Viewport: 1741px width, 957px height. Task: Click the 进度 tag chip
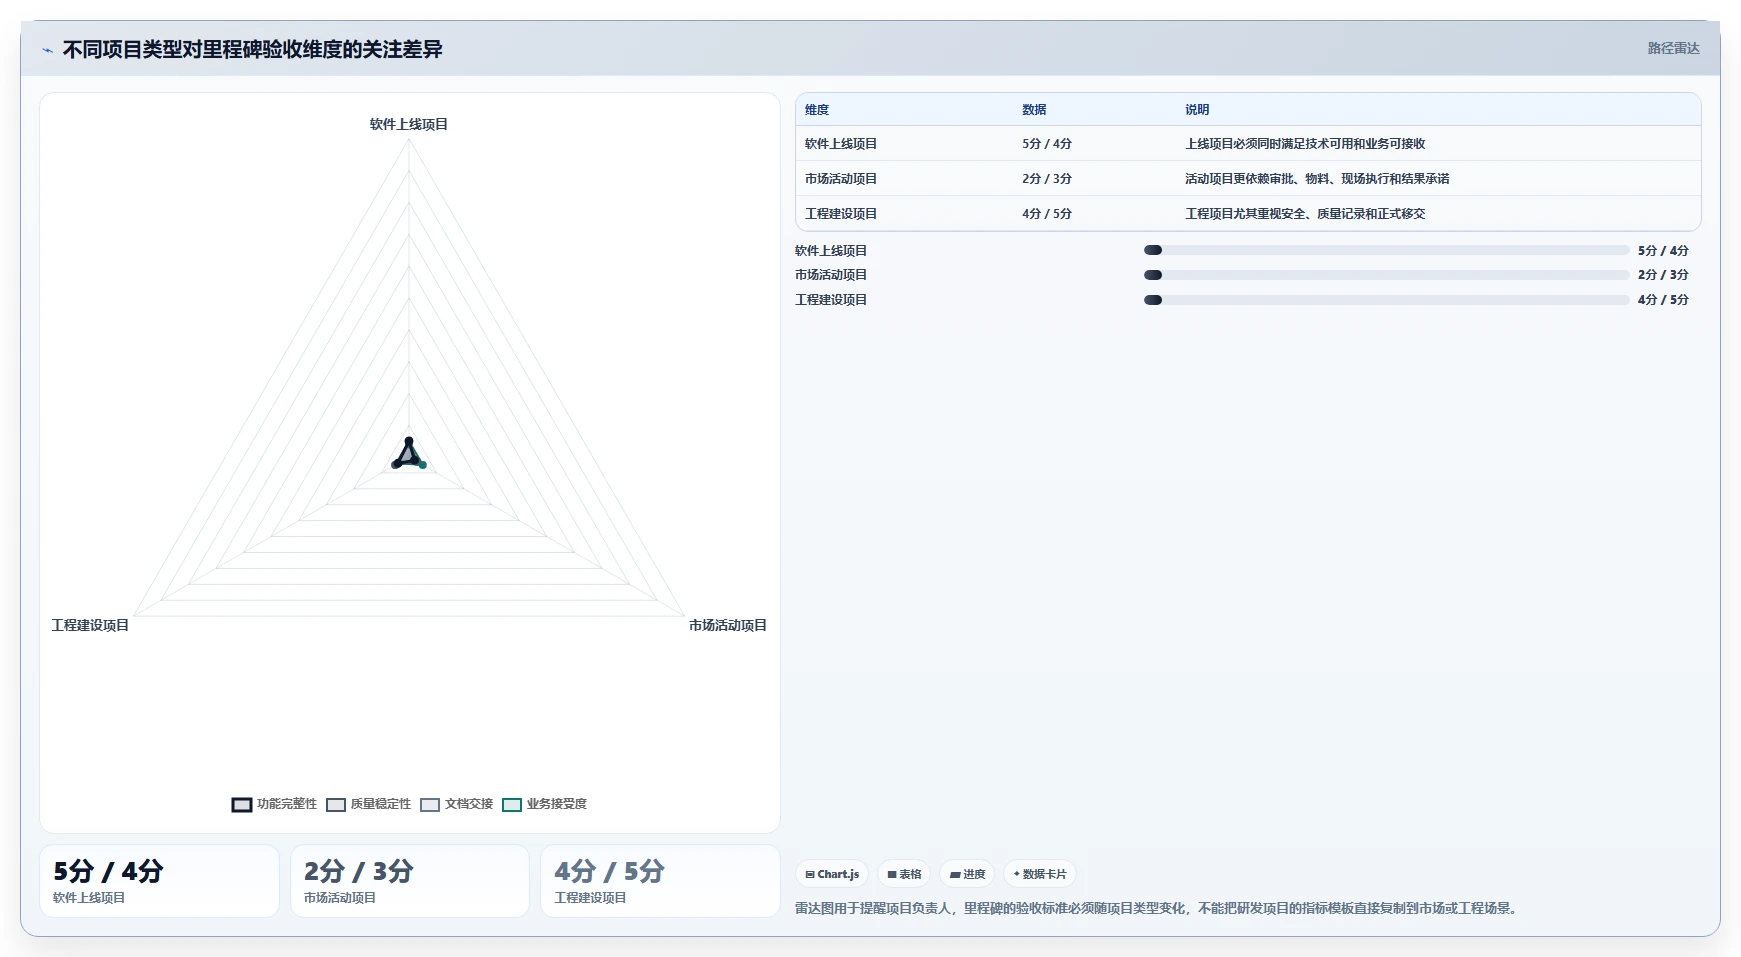(967, 874)
